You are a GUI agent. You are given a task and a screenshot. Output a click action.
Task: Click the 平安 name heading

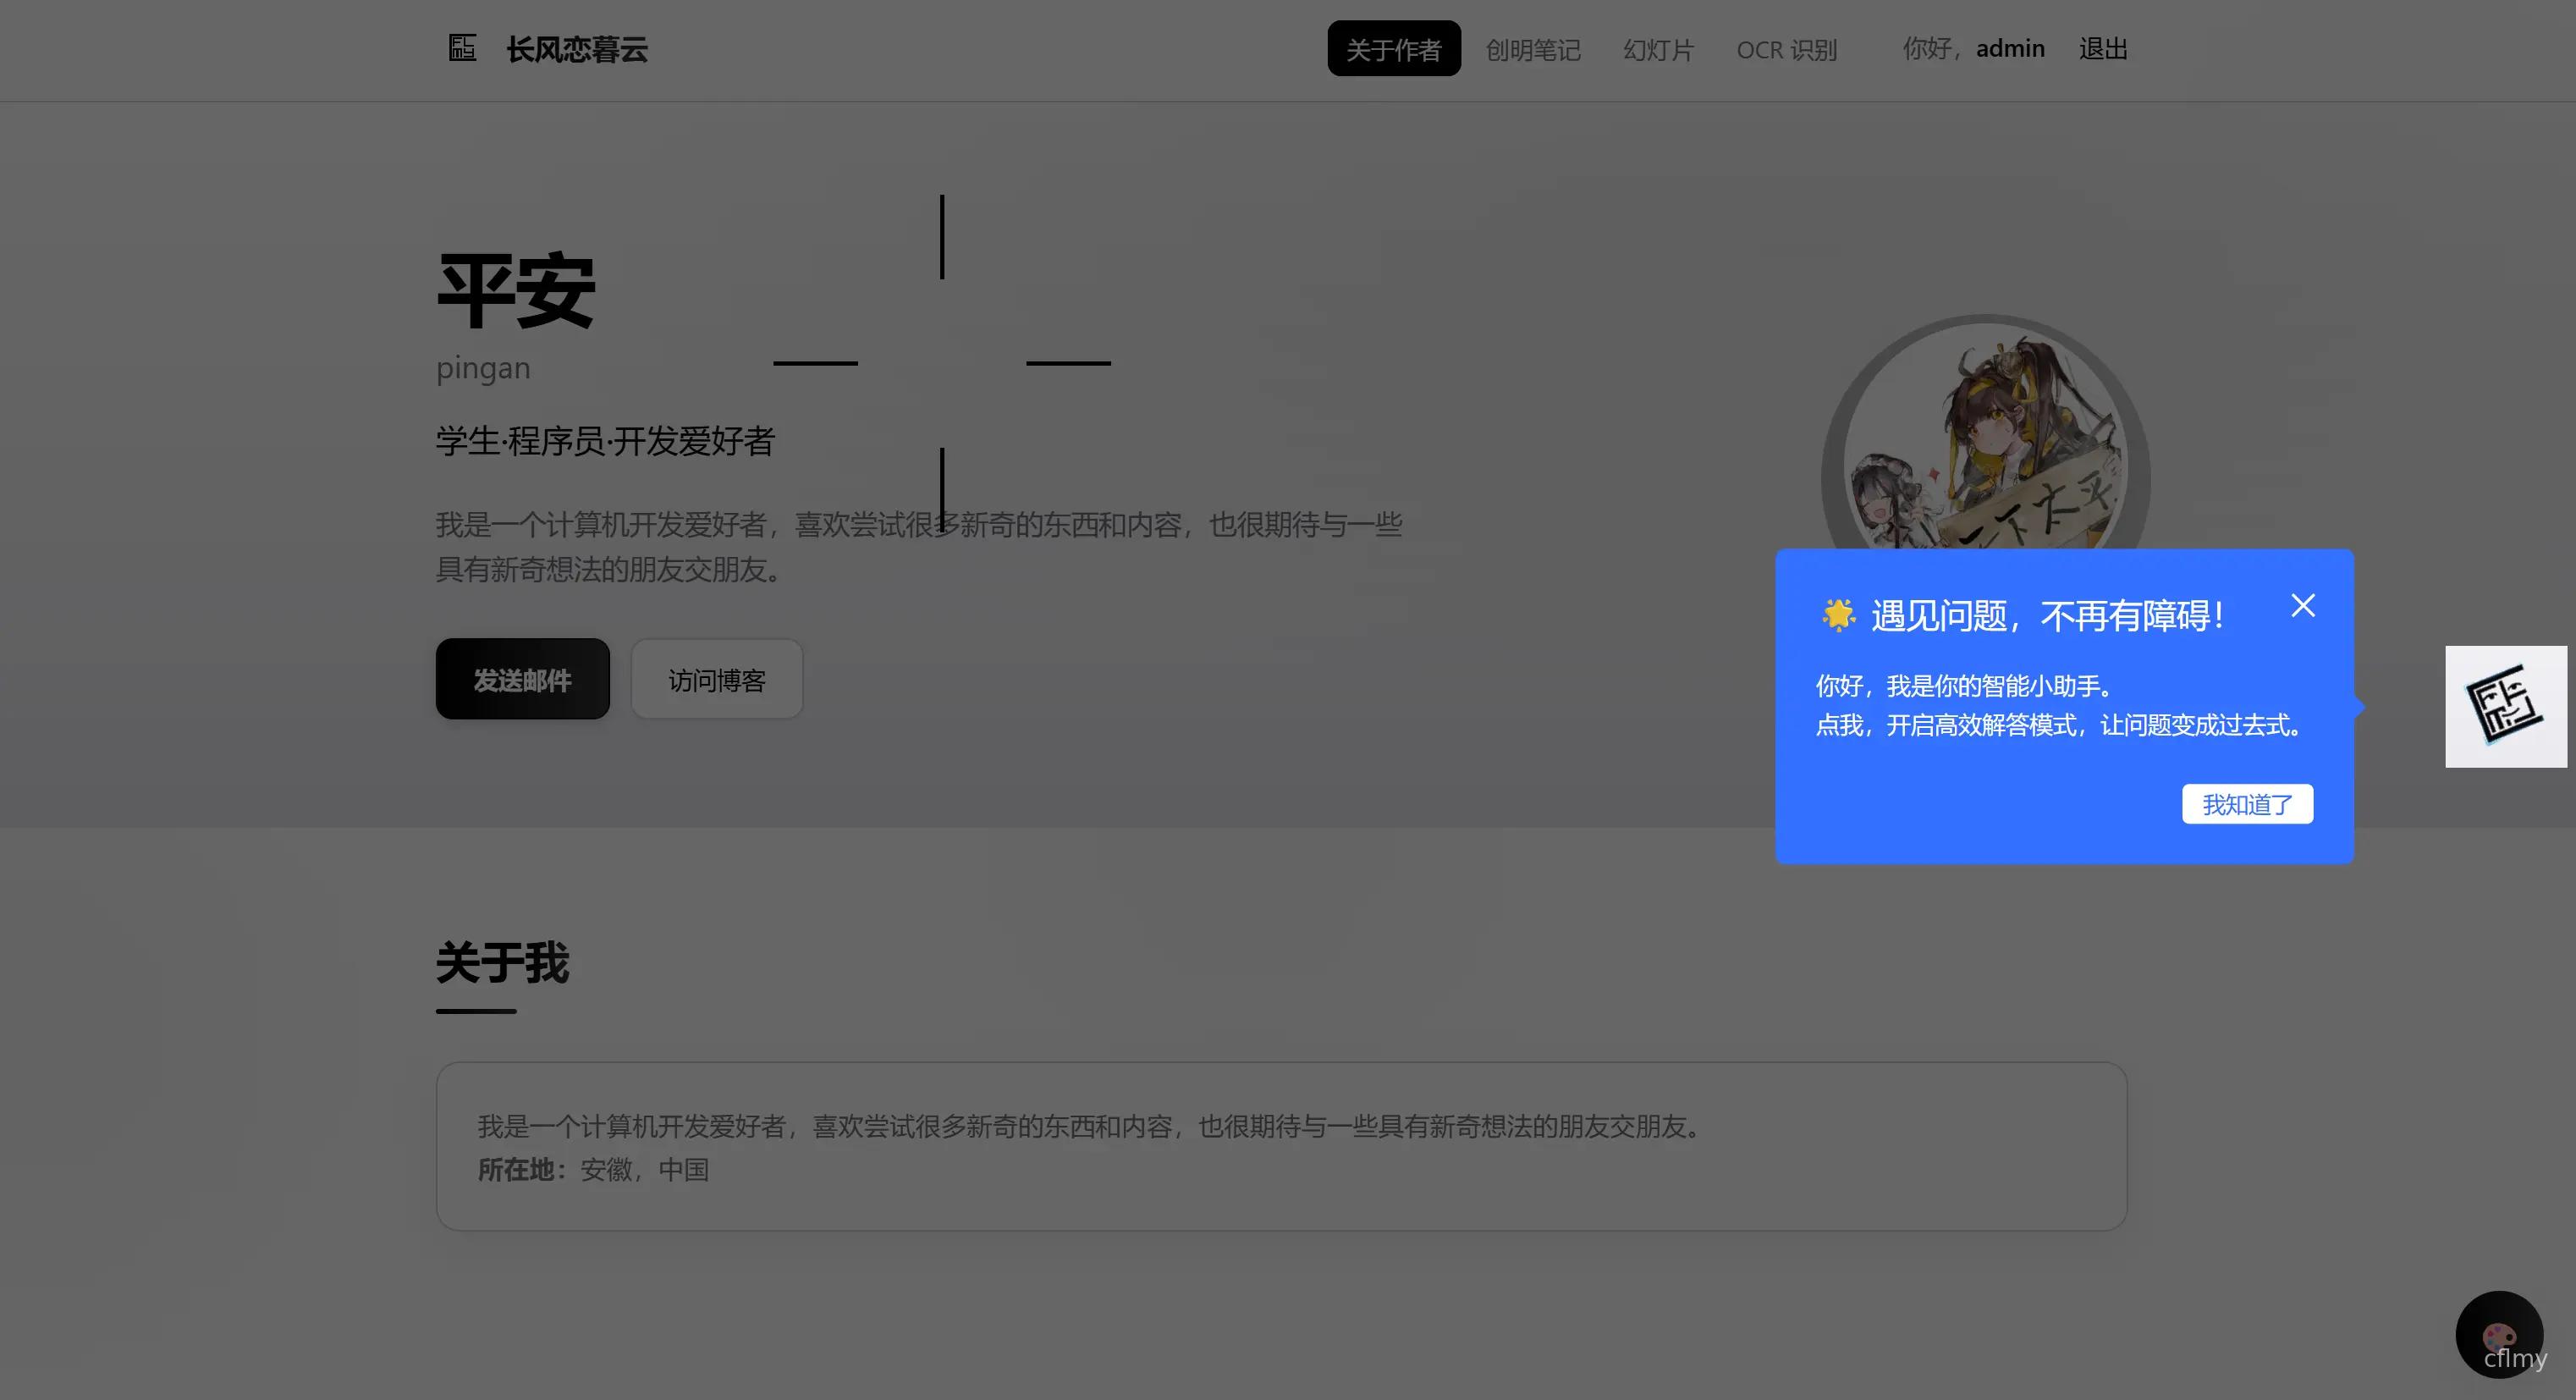point(516,290)
